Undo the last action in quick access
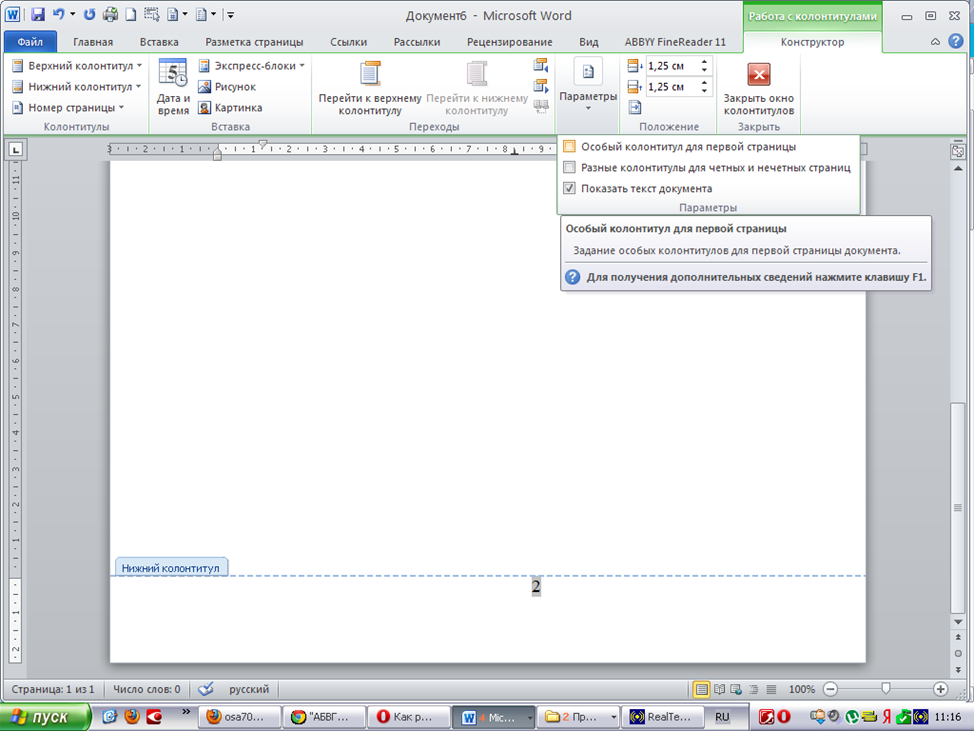The image size is (974, 731). (58, 14)
